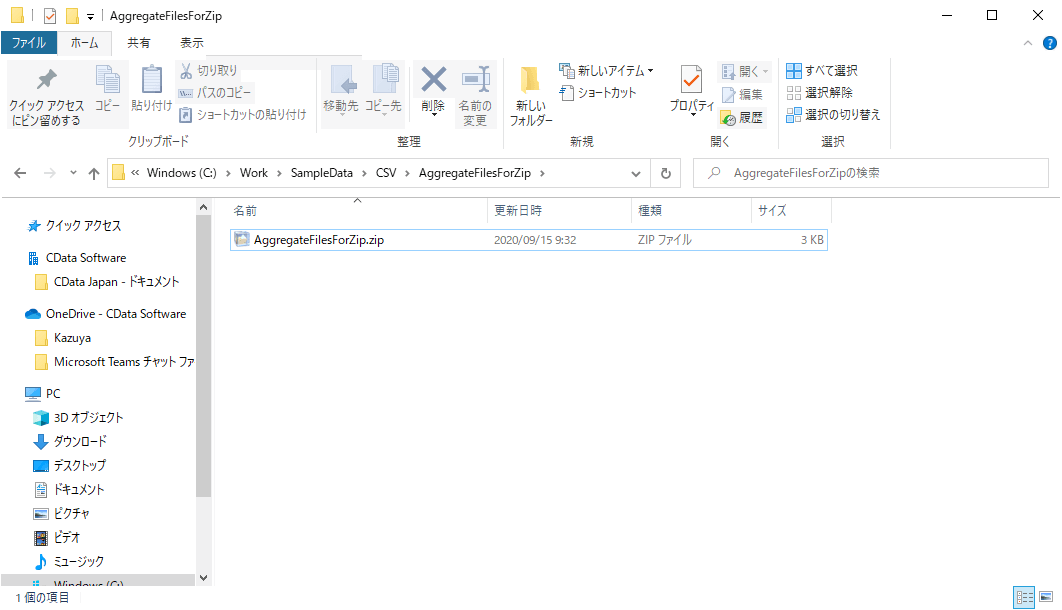The height and width of the screenshot is (610, 1062).
Task: Select クイック アクセス in navigation pane
Action: coord(75,226)
